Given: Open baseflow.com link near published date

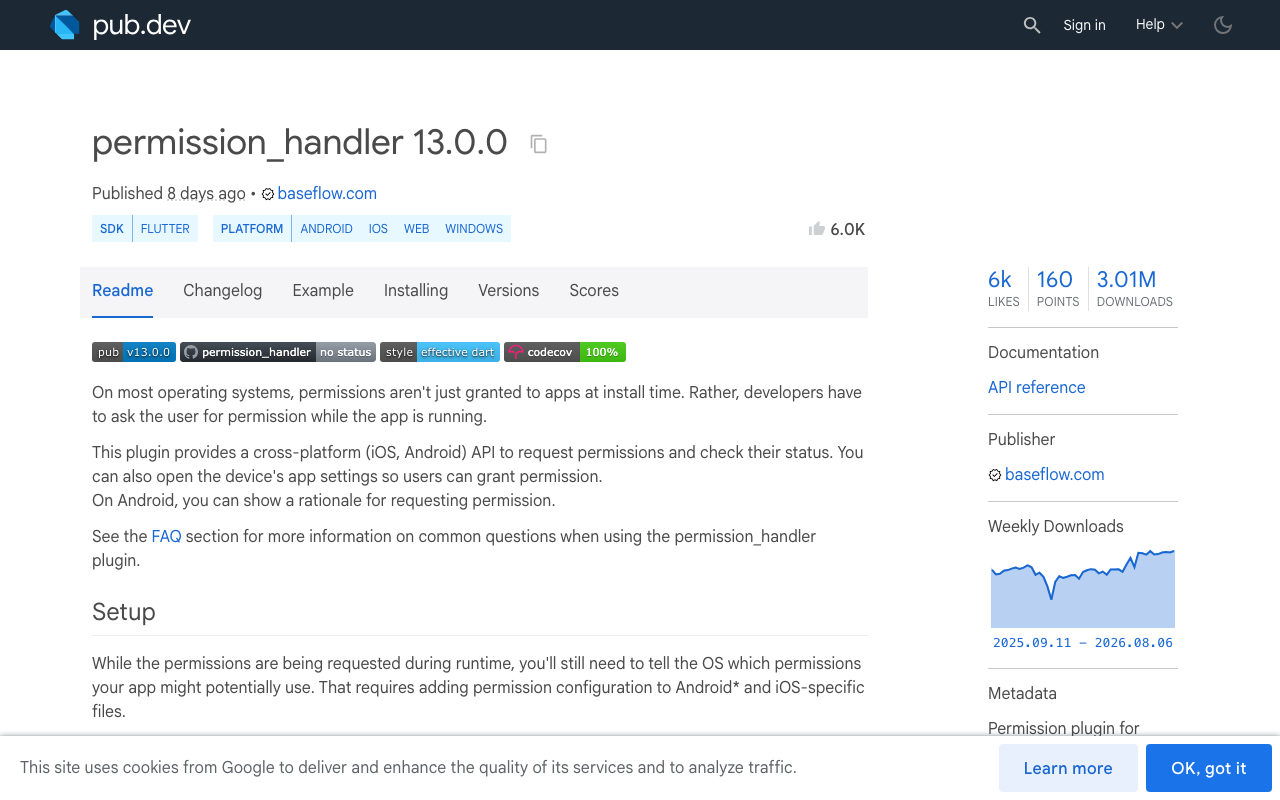Looking at the screenshot, I should point(327,194).
